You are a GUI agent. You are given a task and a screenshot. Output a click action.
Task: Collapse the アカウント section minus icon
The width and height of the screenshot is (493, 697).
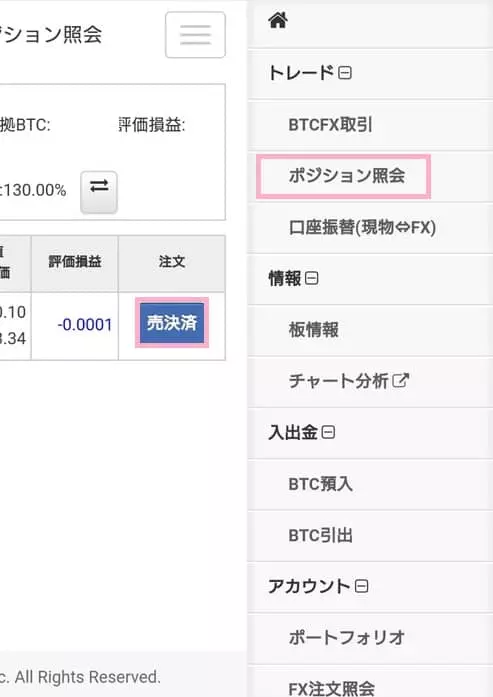pos(361,586)
